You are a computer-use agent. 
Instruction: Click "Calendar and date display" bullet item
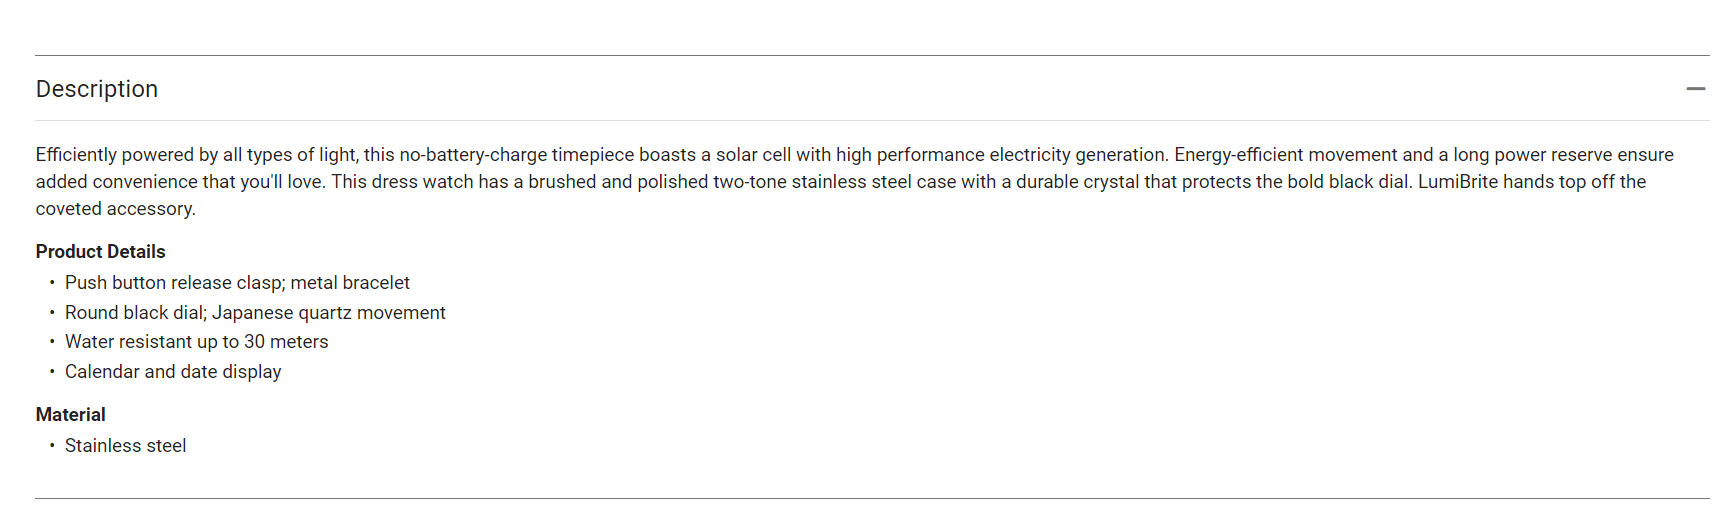pyautogui.click(x=173, y=372)
